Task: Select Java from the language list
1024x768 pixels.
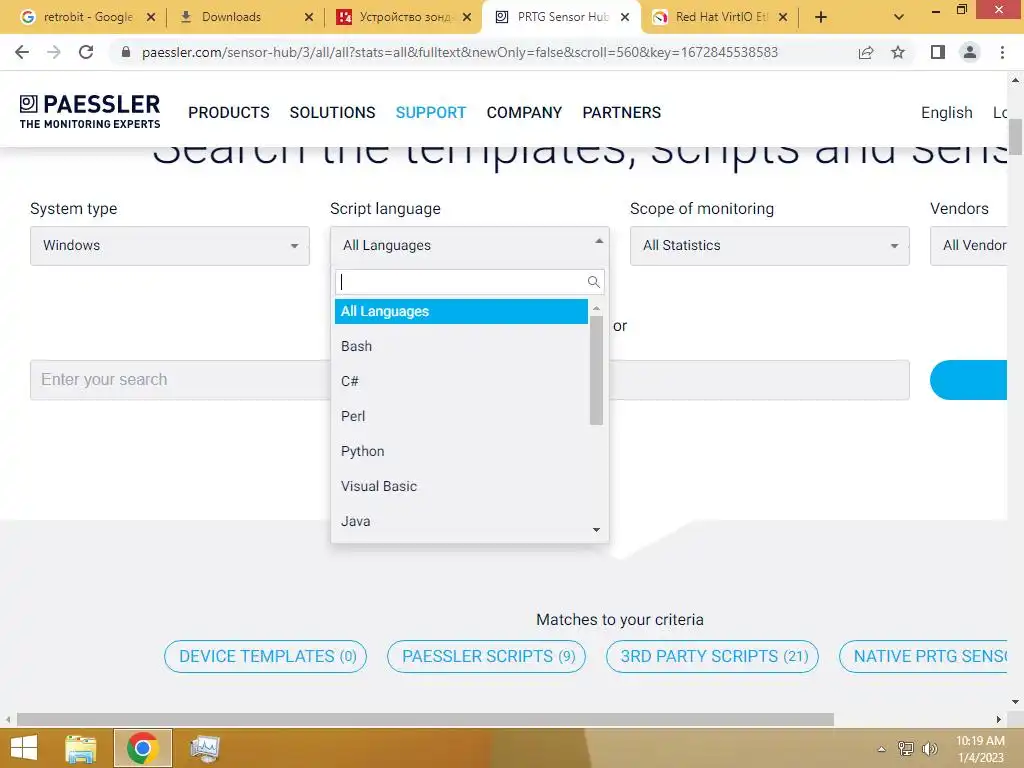Action: coord(461,521)
